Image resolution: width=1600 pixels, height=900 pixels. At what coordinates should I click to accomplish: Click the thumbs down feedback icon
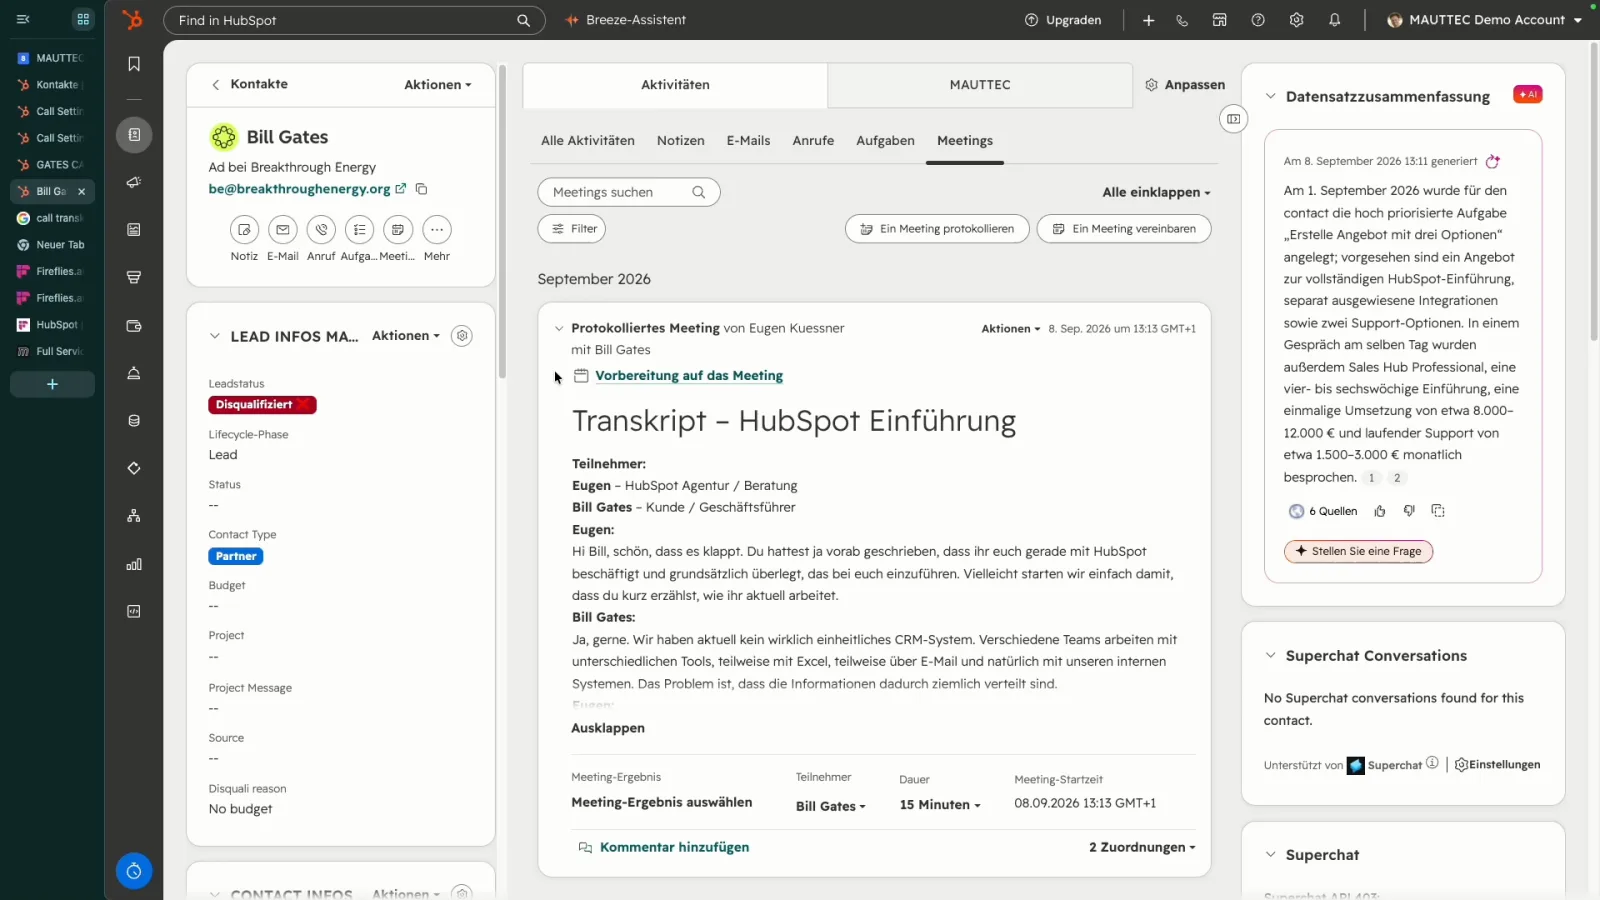1409,511
